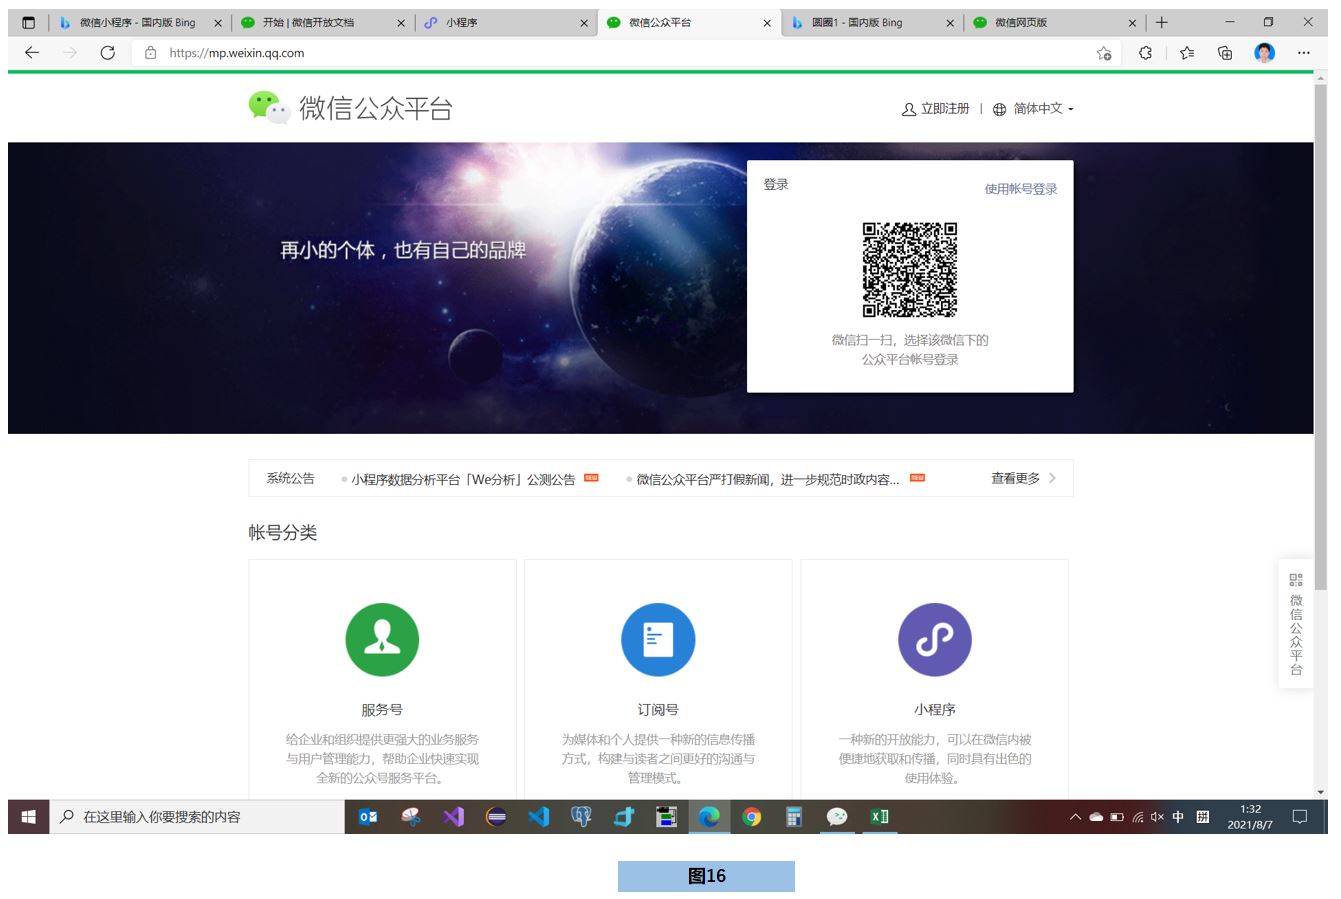The image size is (1341, 899).
Task: Open the tab actions menu icon
Action: 28,22
